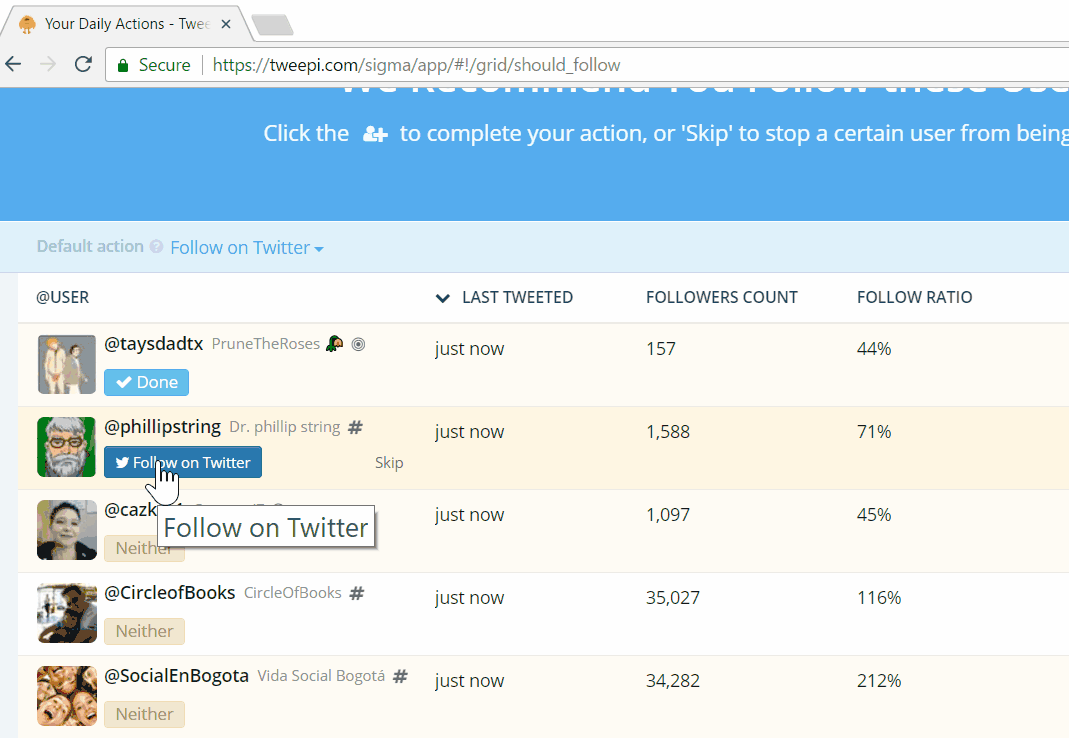This screenshot has height=738, width=1069.
Task: Click the hashtag icon next to @phillipstring
Action: [355, 427]
